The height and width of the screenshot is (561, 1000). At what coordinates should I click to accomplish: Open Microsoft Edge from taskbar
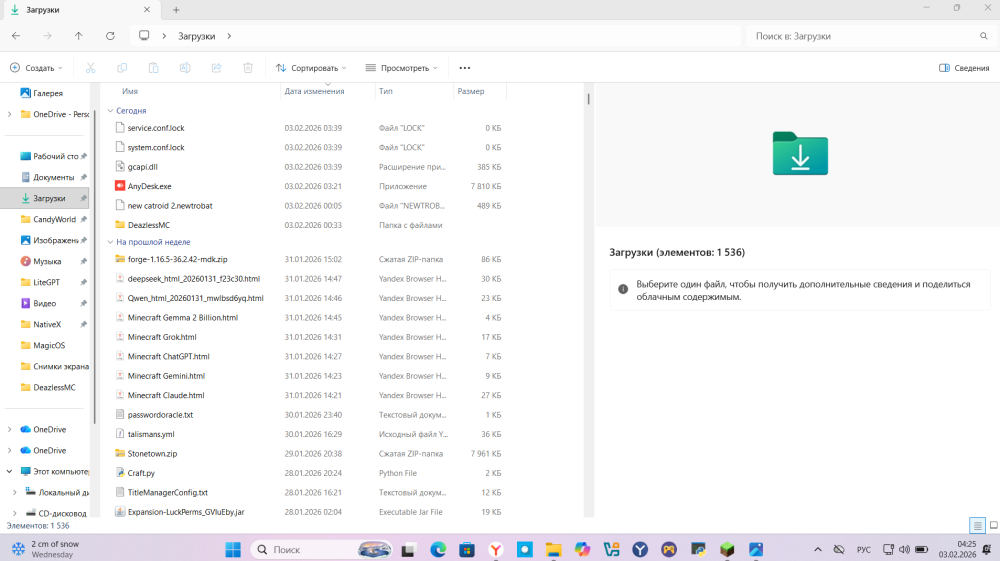(x=438, y=550)
